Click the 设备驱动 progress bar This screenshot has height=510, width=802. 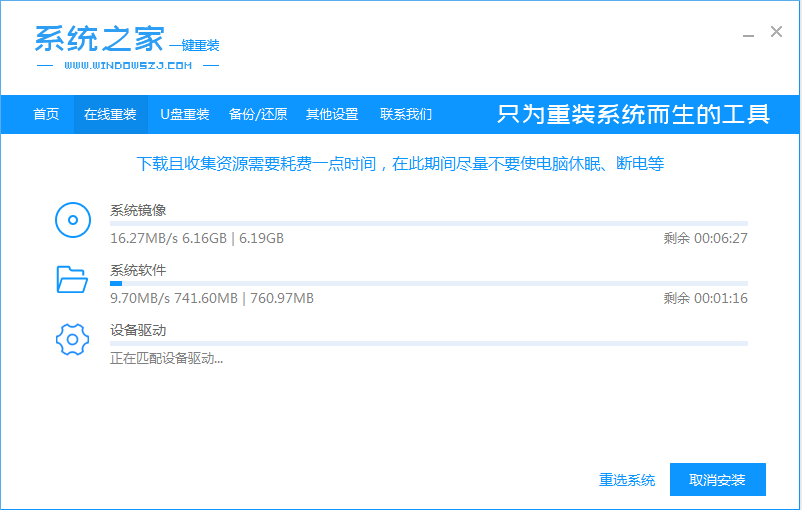[x=429, y=343]
